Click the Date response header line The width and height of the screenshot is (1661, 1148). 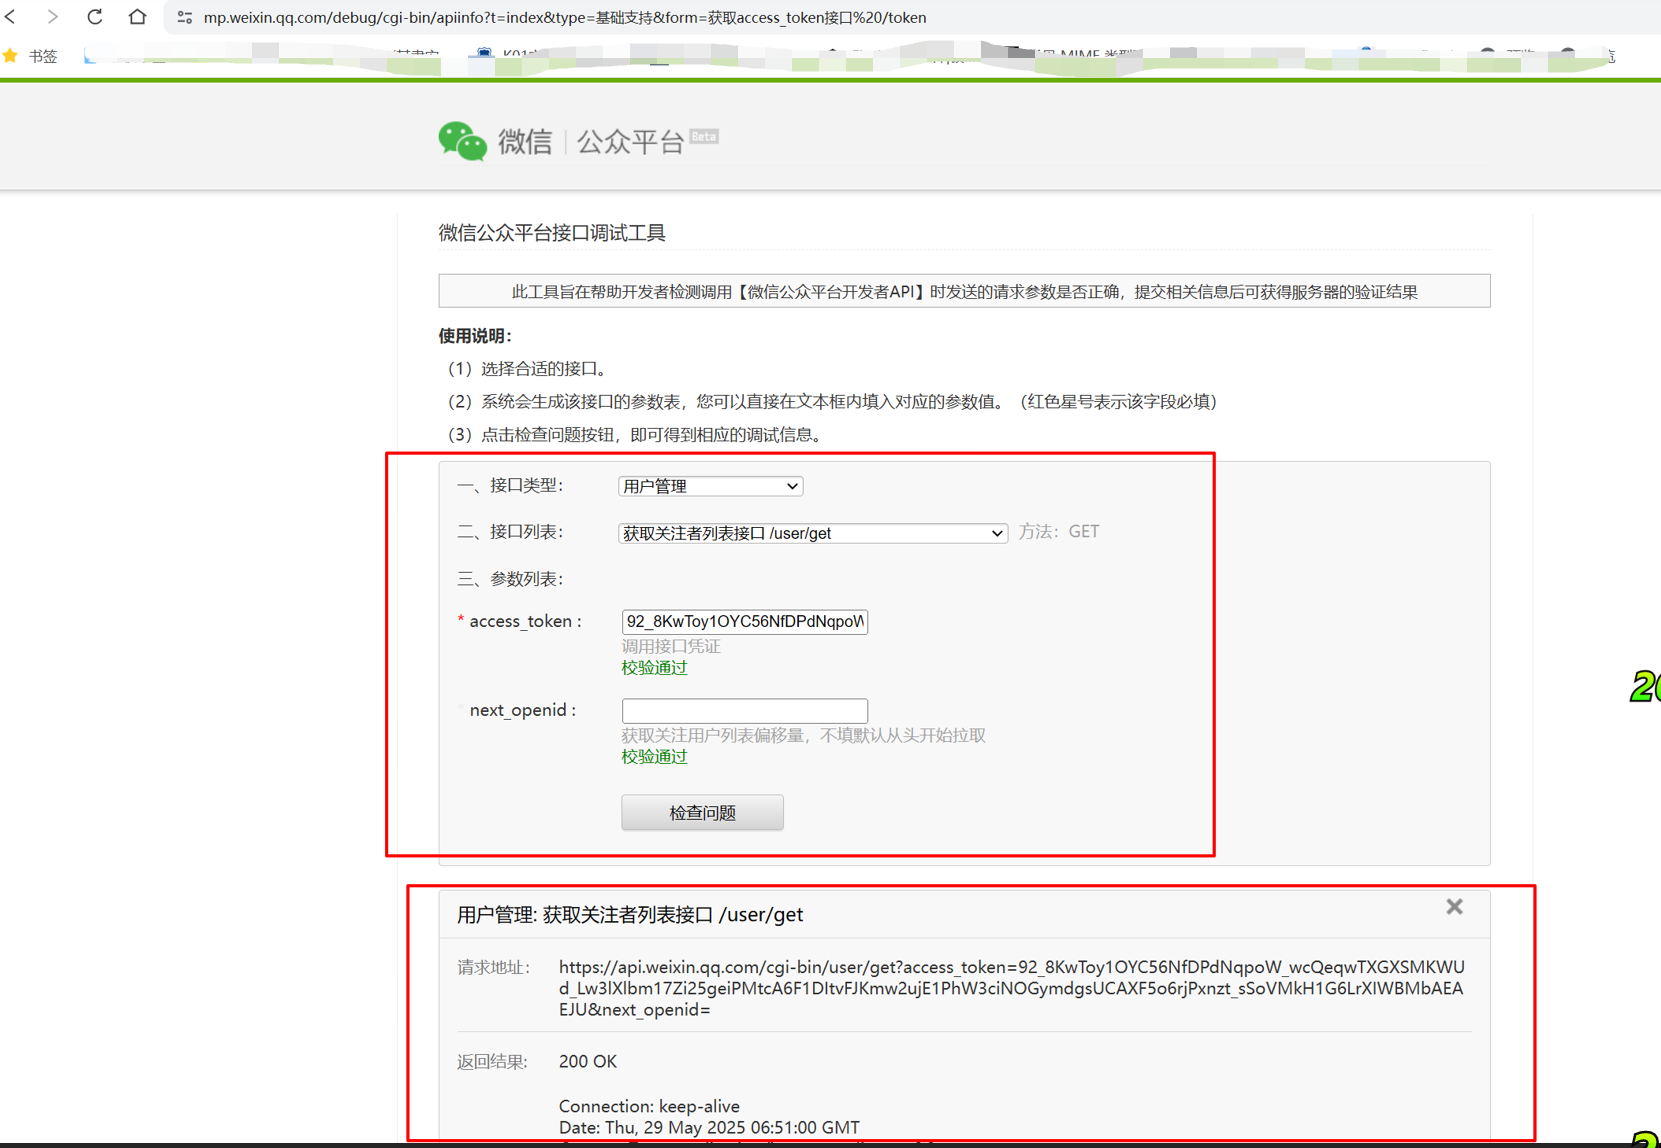click(709, 1127)
